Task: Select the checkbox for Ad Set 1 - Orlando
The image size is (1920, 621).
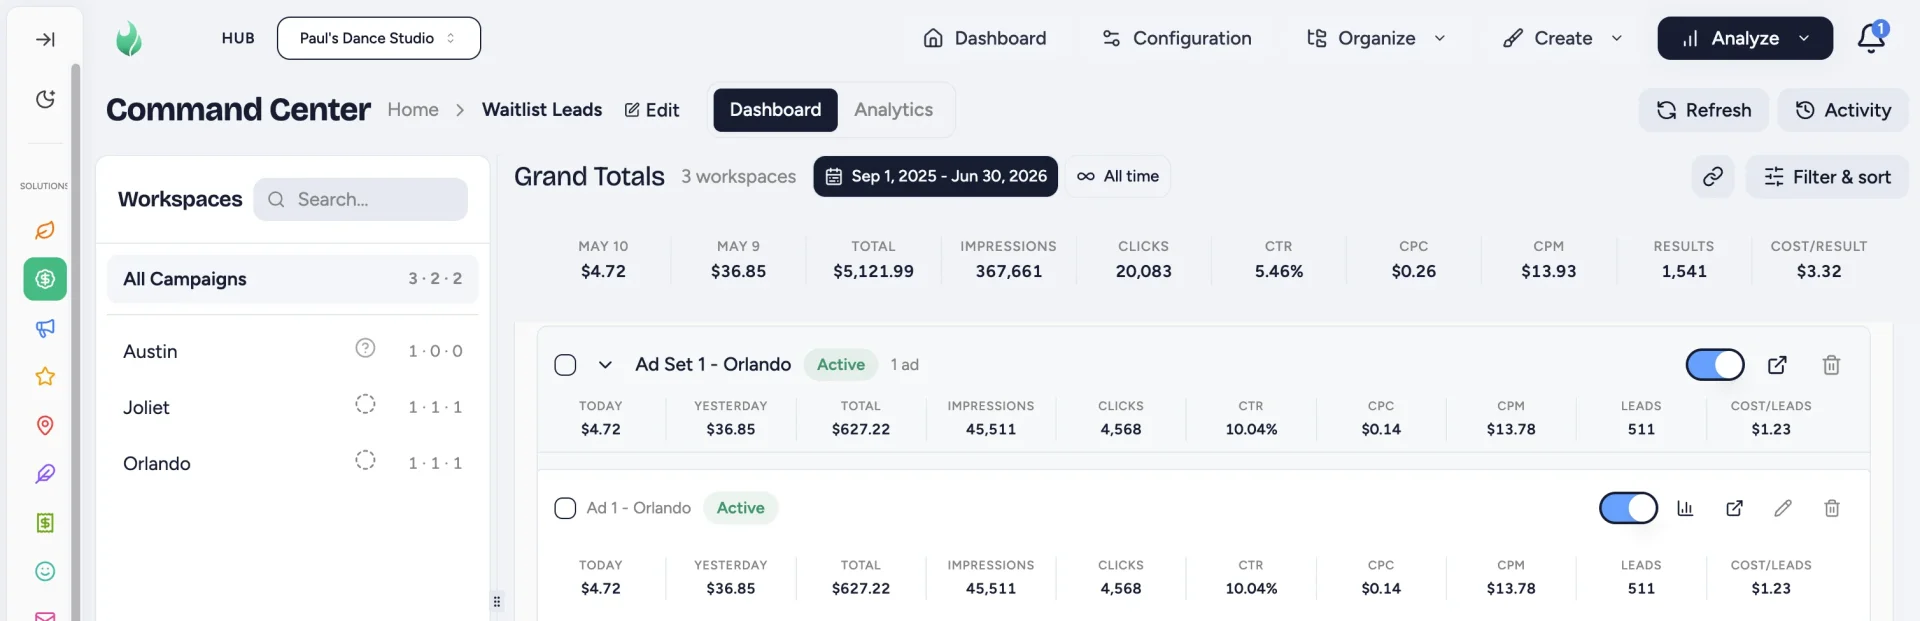Action: [x=565, y=365]
